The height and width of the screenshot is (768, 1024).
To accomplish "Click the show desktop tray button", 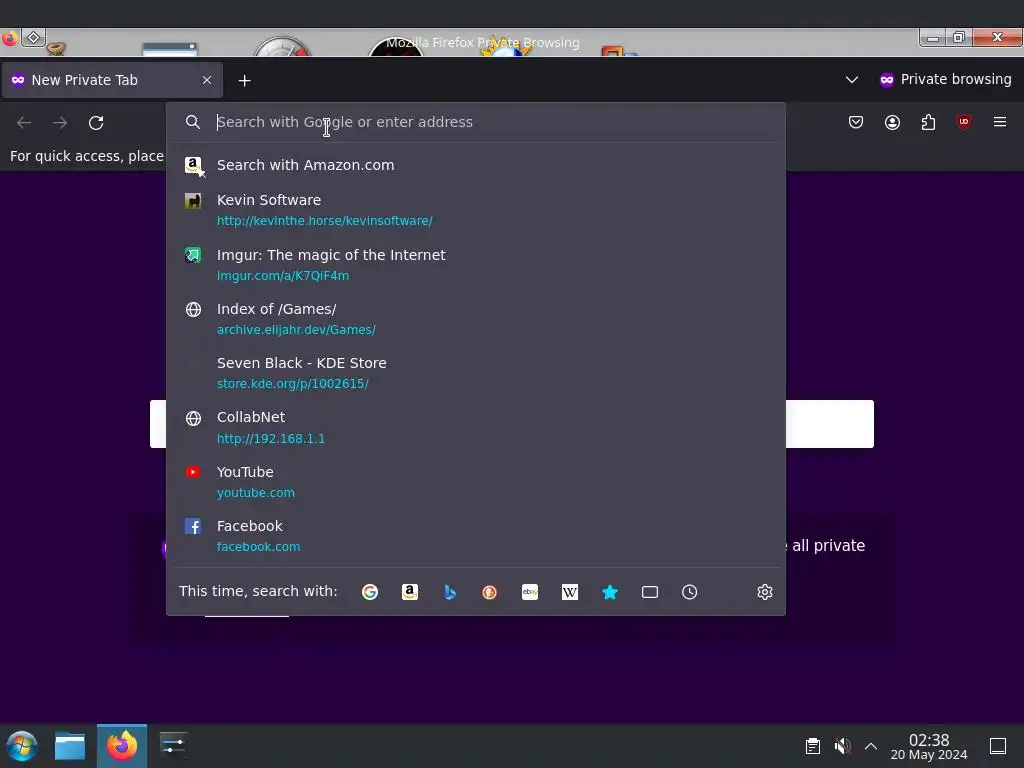I will (x=998, y=746).
